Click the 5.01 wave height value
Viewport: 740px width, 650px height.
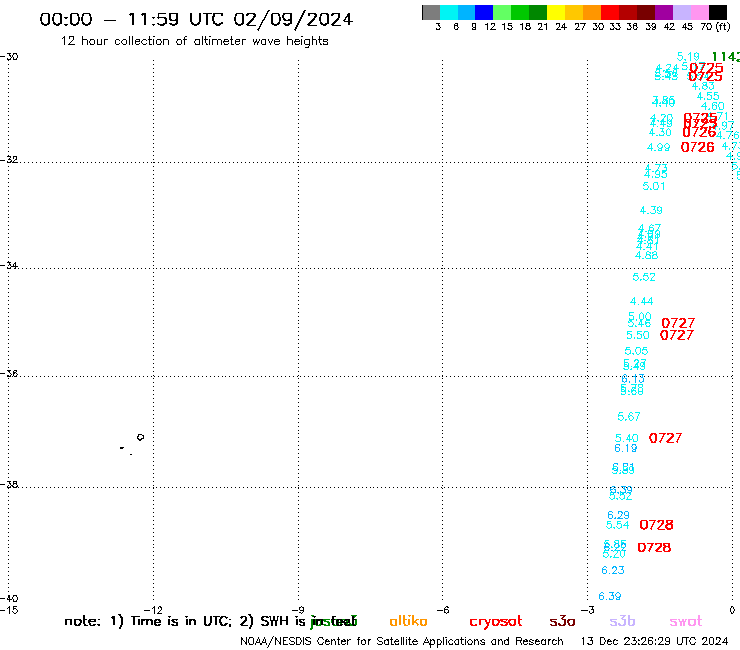[x=654, y=186]
